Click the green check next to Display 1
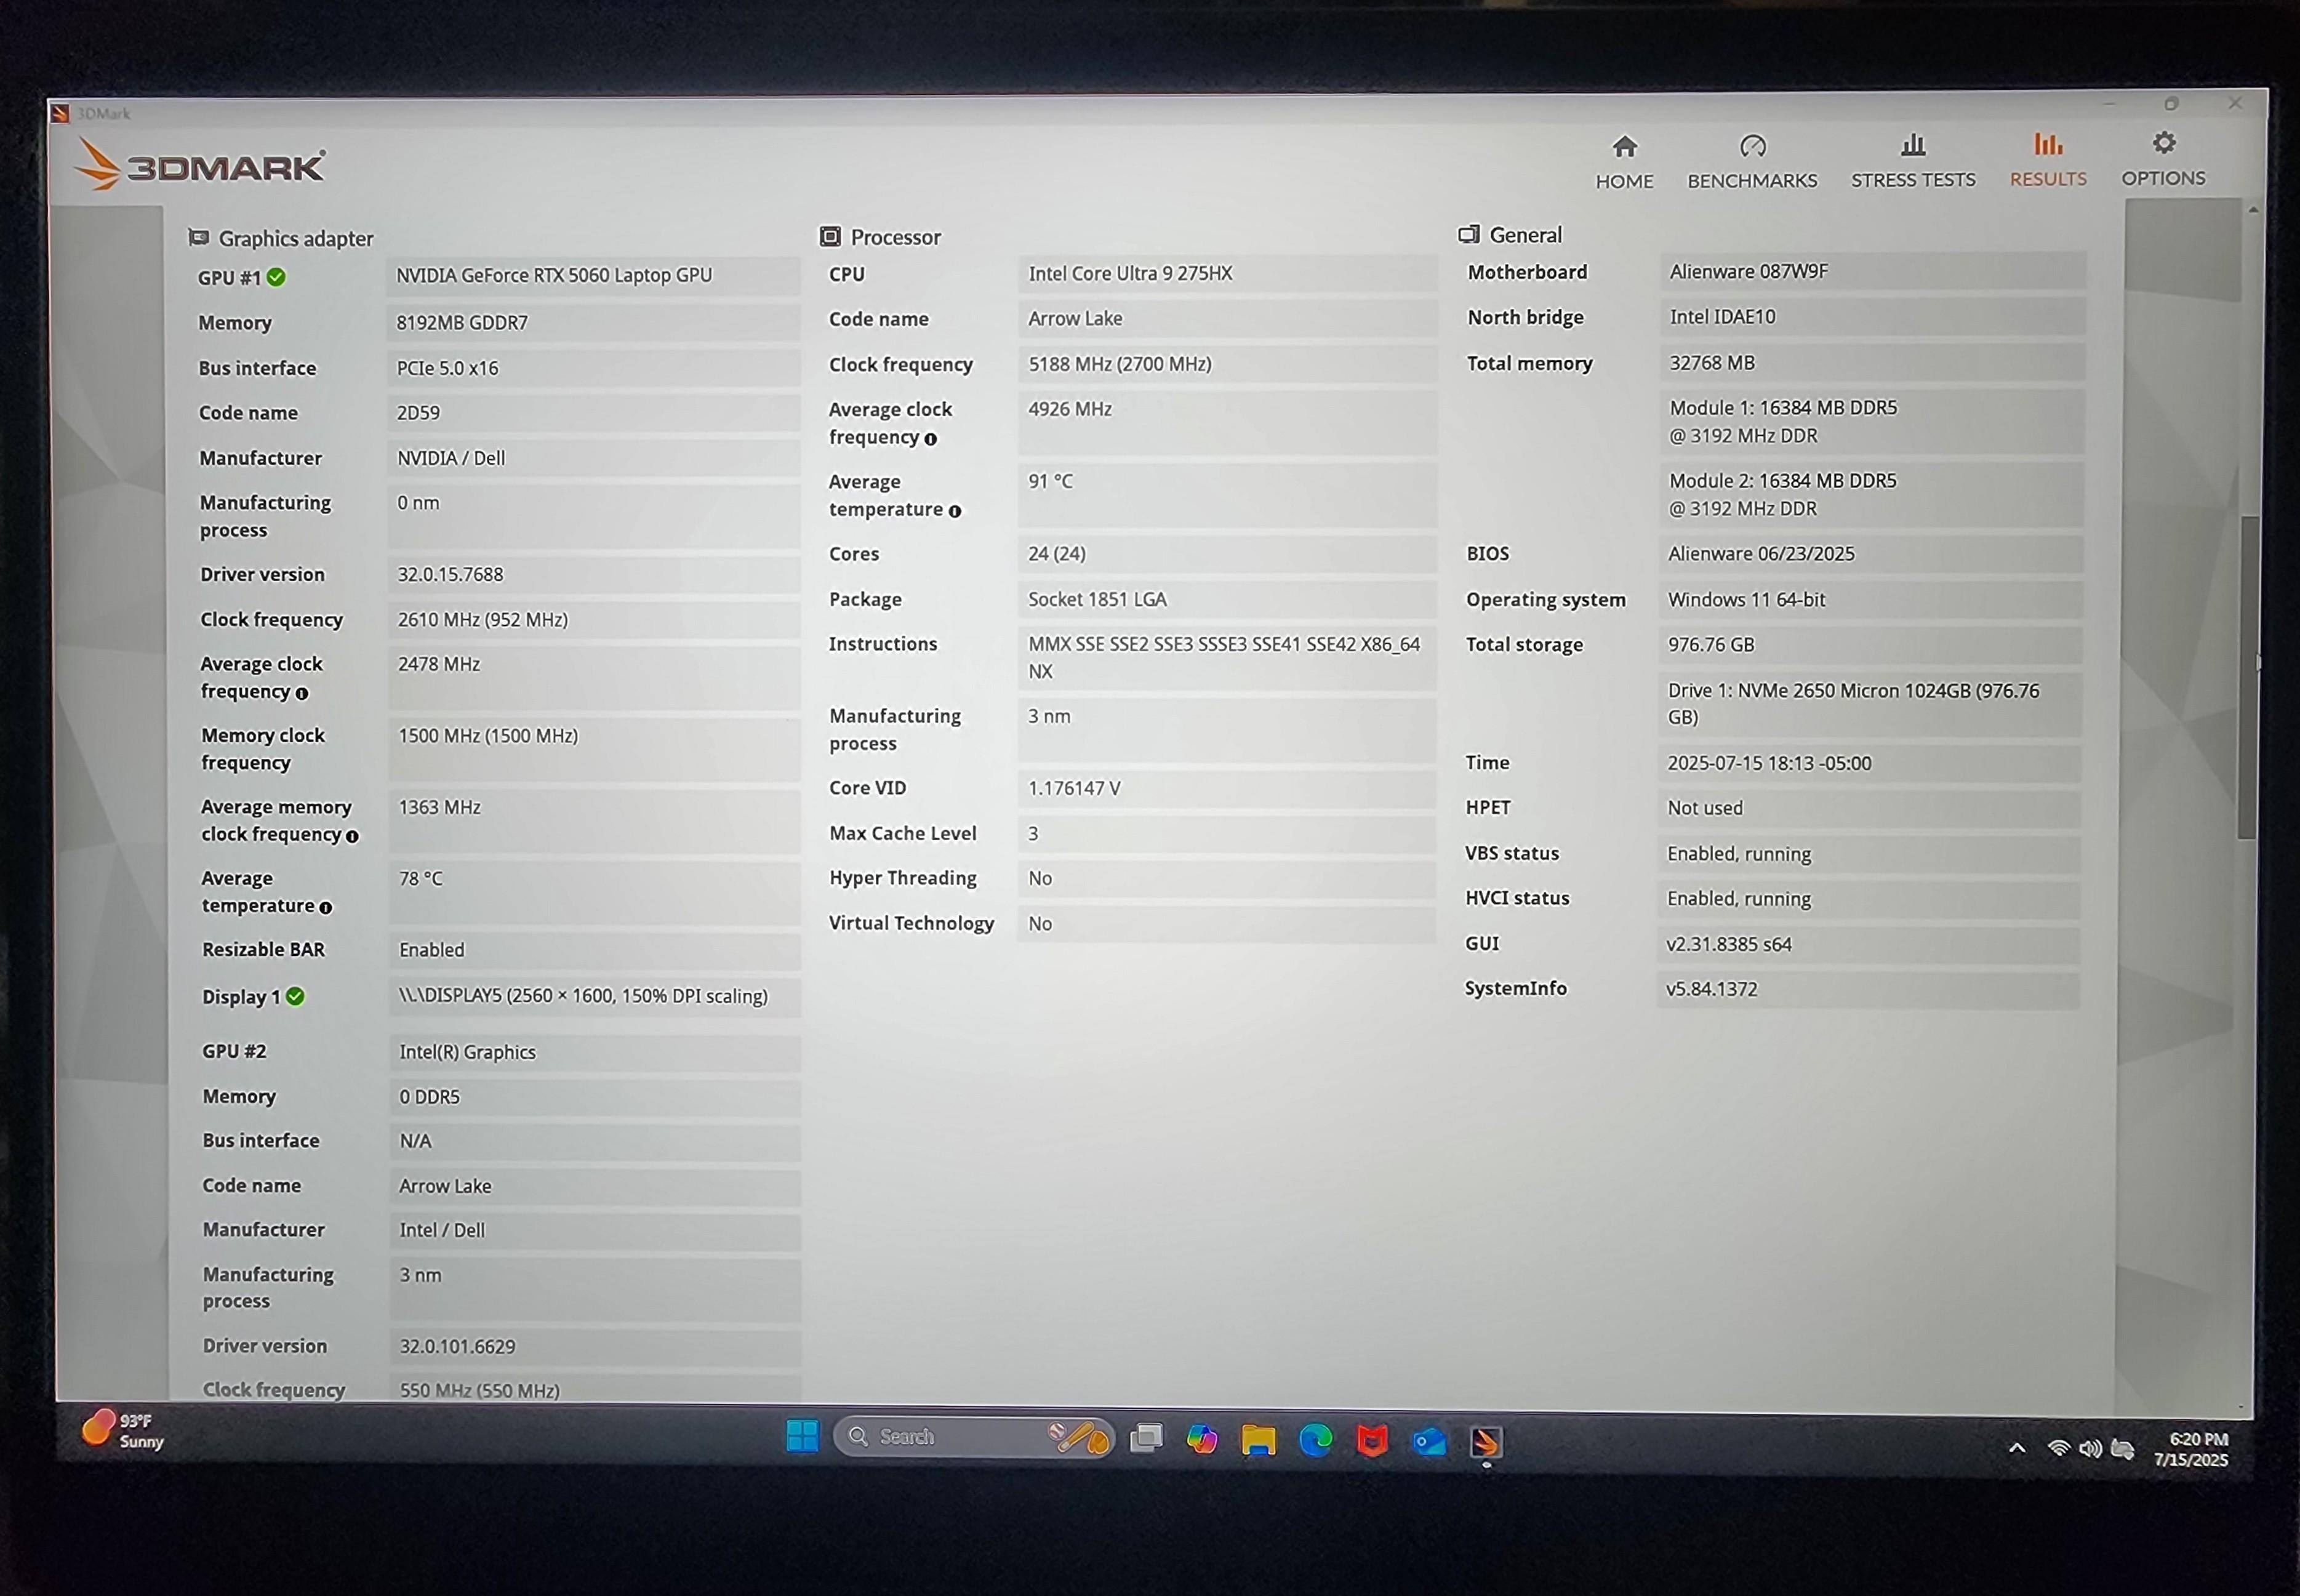The width and height of the screenshot is (2300, 1596). (x=295, y=997)
